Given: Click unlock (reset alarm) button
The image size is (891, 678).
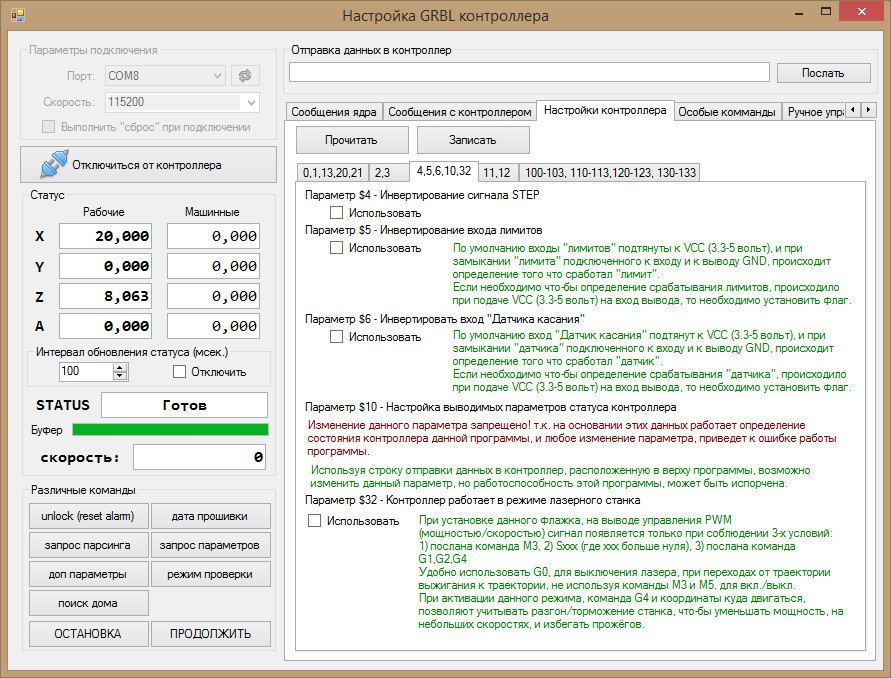Looking at the screenshot, I should pyautogui.click(x=88, y=516).
